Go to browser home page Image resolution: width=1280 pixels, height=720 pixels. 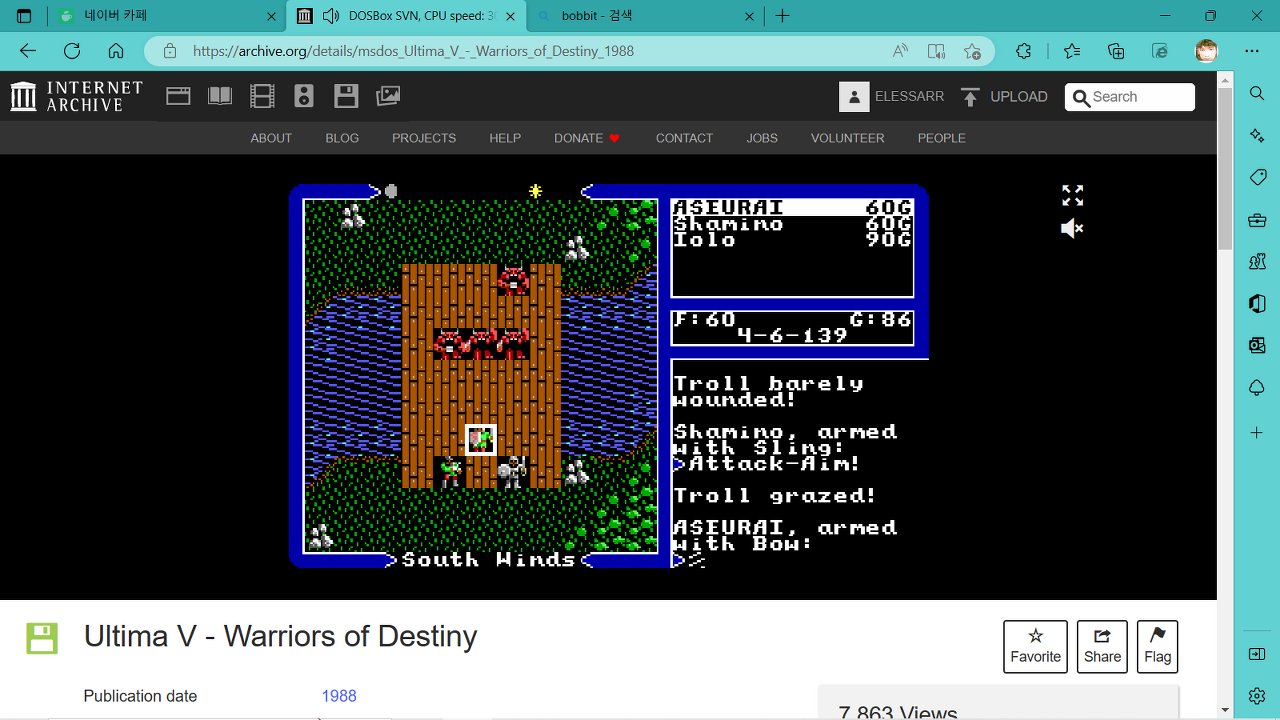pos(116,51)
